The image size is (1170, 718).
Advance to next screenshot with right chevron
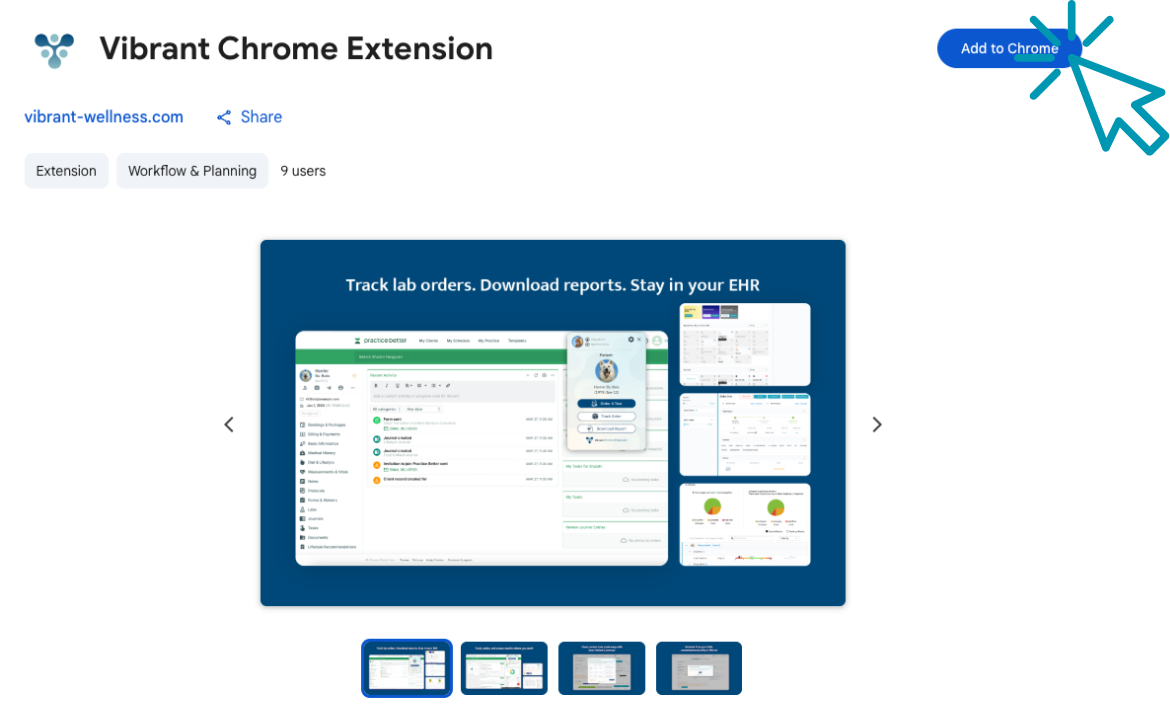[x=877, y=424]
